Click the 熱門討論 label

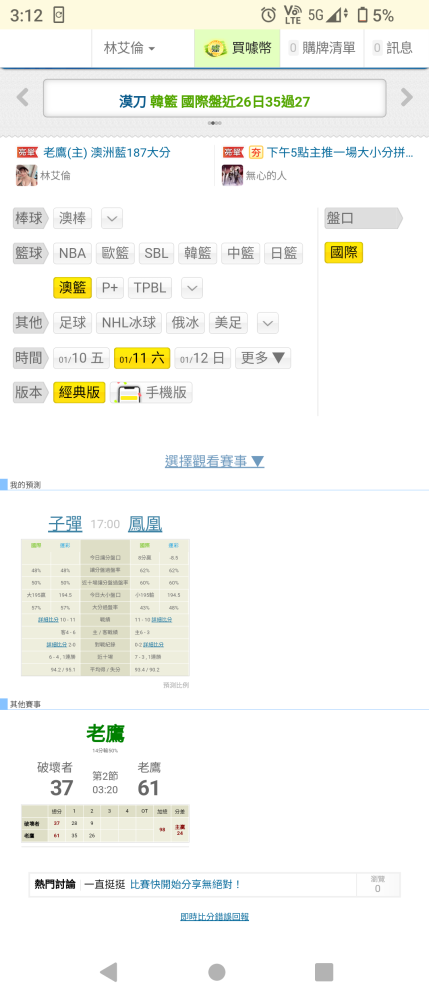pos(55,885)
